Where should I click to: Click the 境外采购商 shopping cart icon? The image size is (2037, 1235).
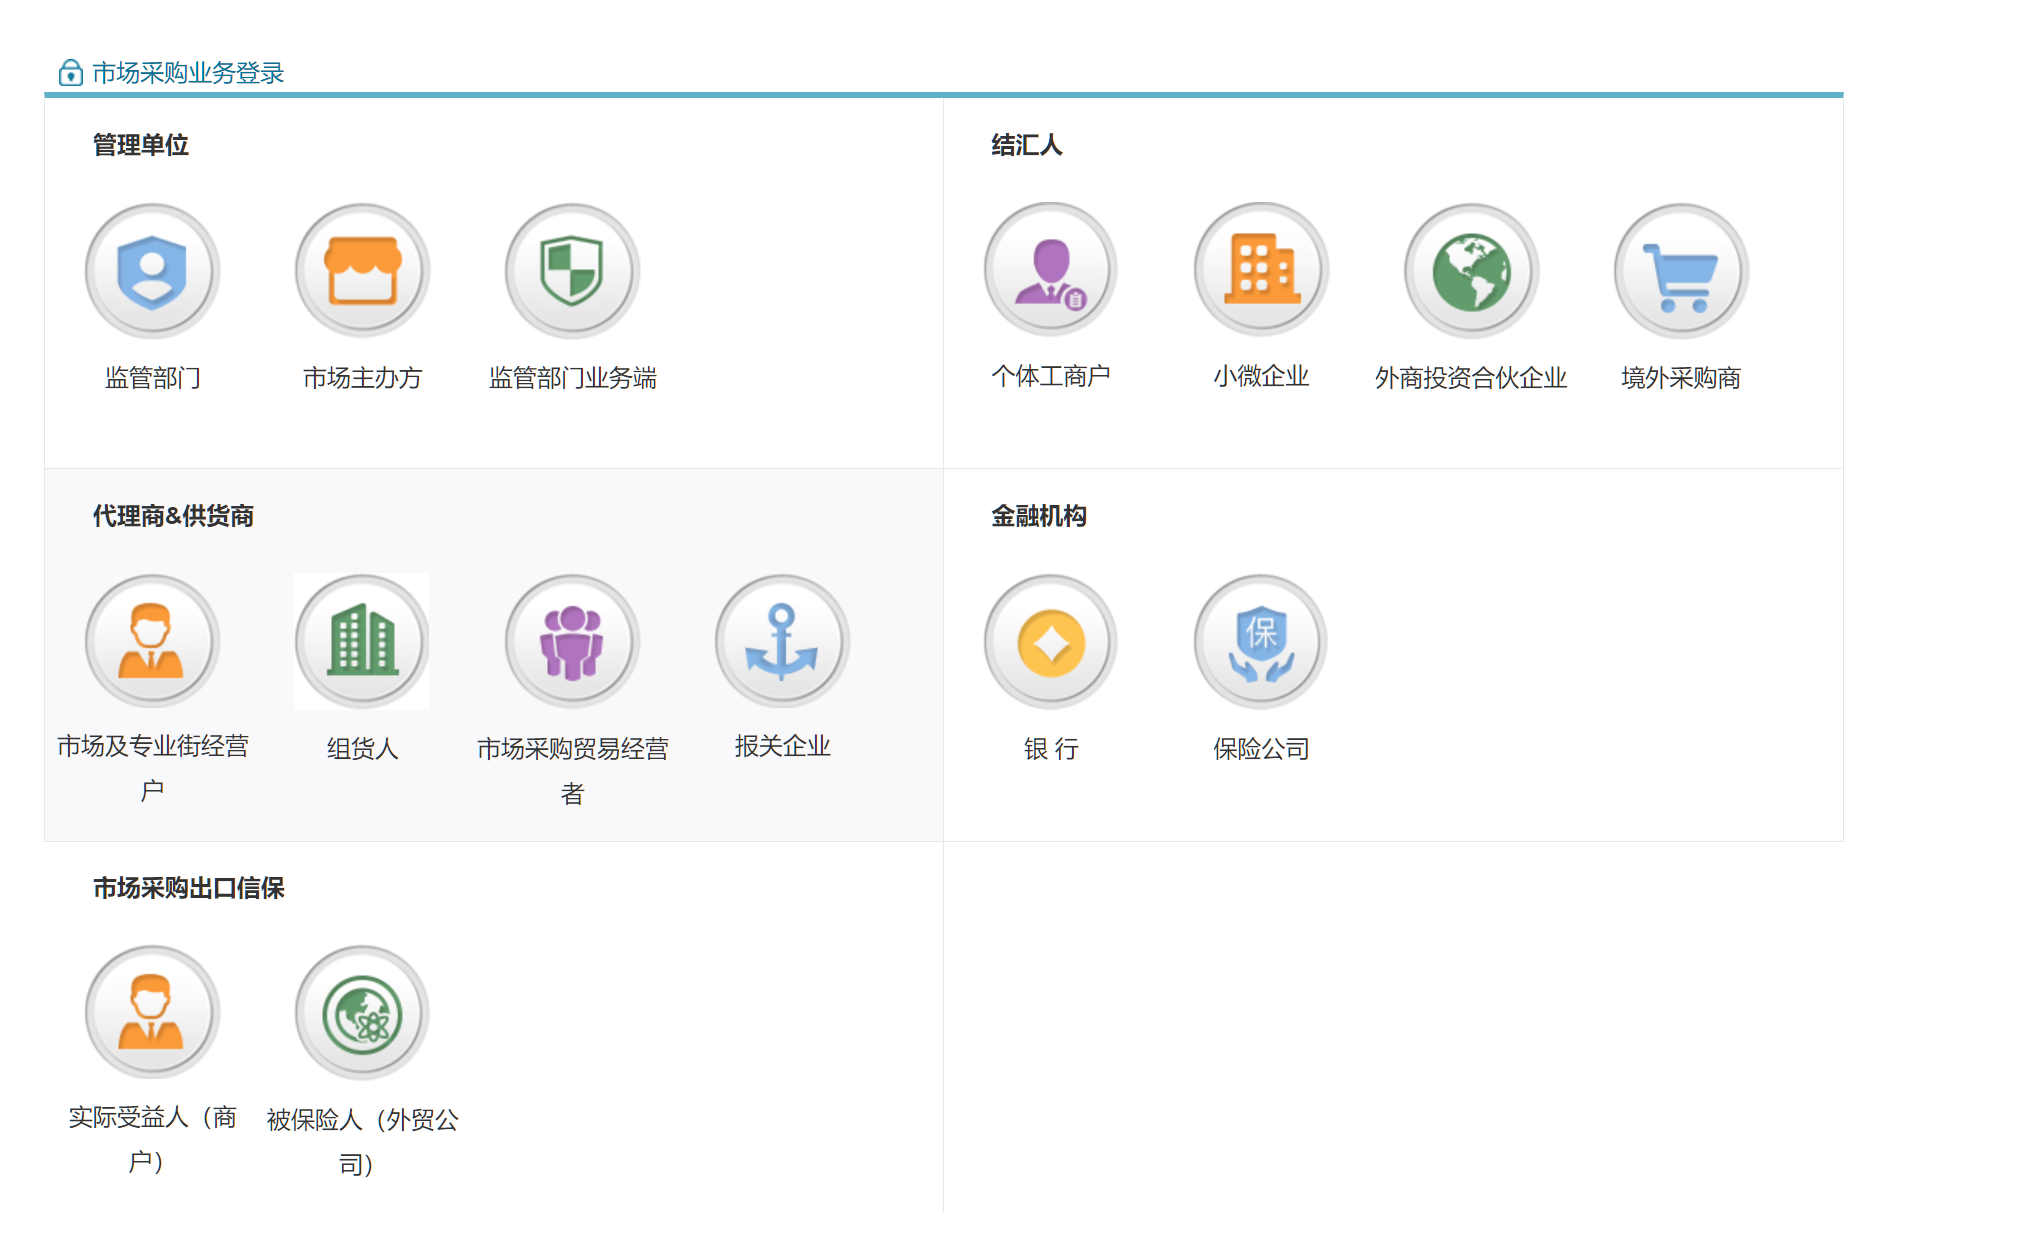pyautogui.click(x=1681, y=271)
